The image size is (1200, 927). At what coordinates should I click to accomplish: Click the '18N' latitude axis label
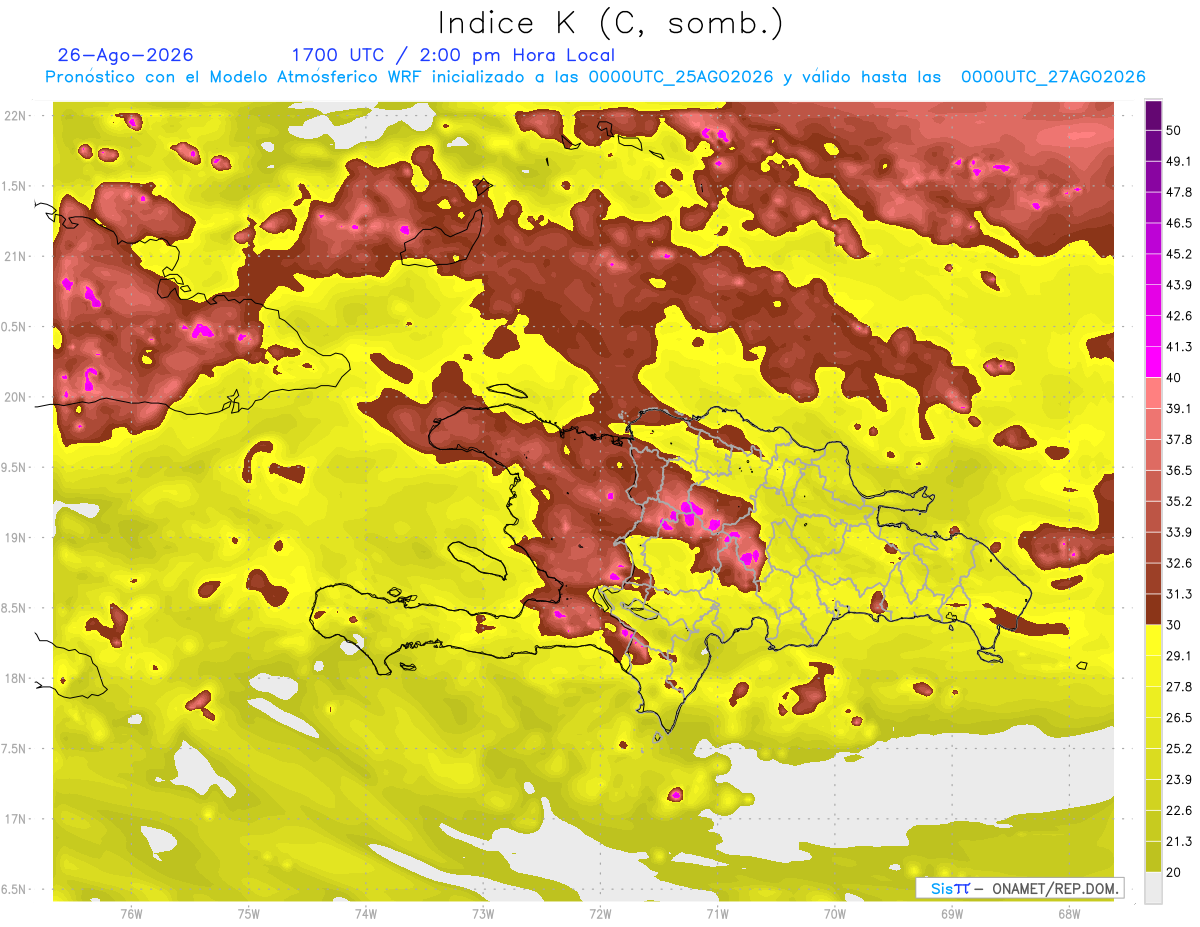pyautogui.click(x=17, y=679)
